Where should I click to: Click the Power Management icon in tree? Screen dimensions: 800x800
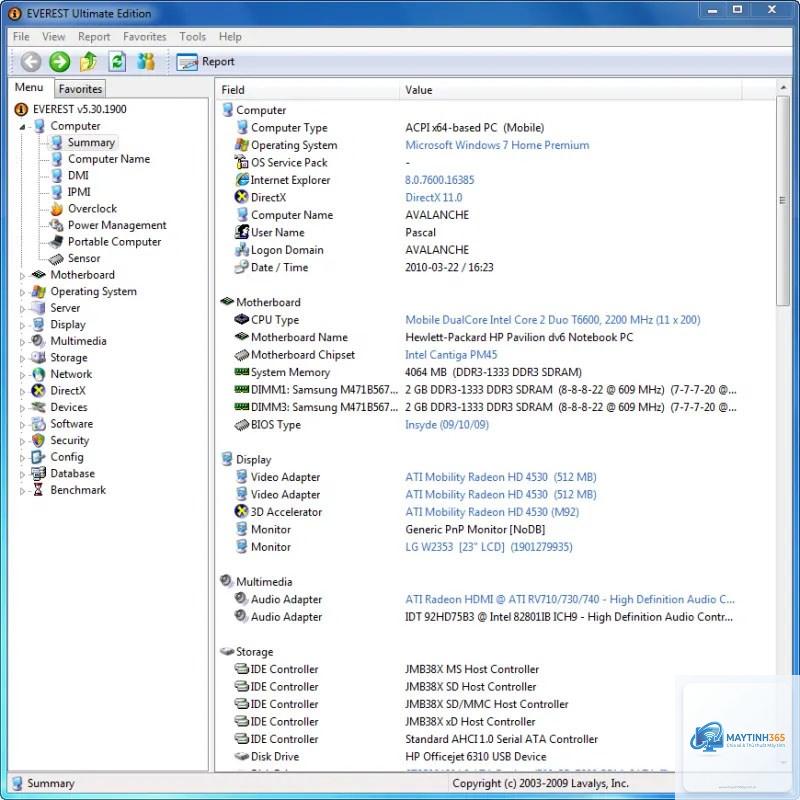coord(57,225)
